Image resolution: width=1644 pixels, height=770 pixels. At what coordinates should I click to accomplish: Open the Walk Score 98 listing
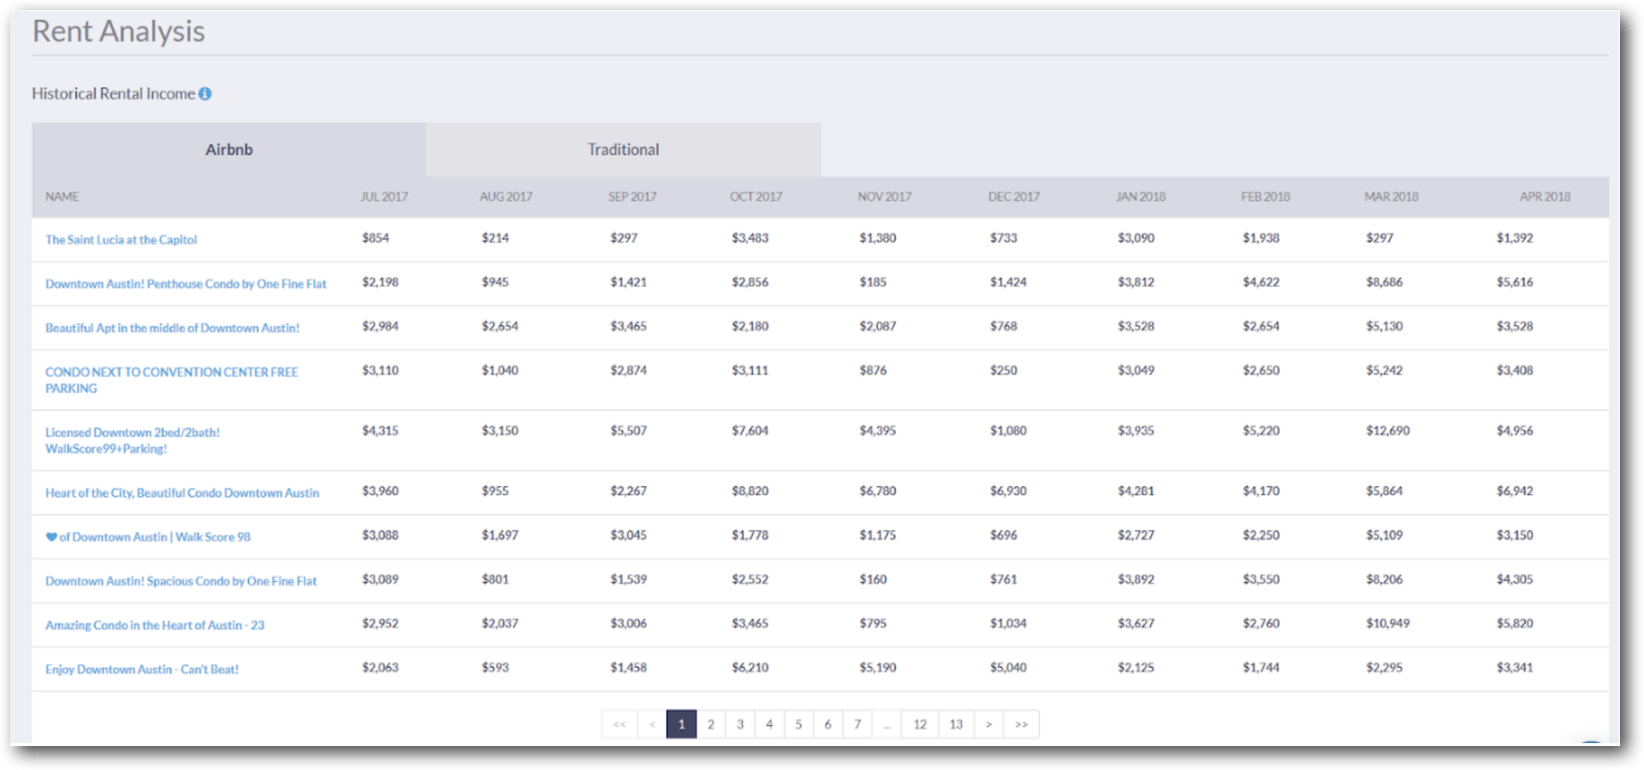click(148, 537)
